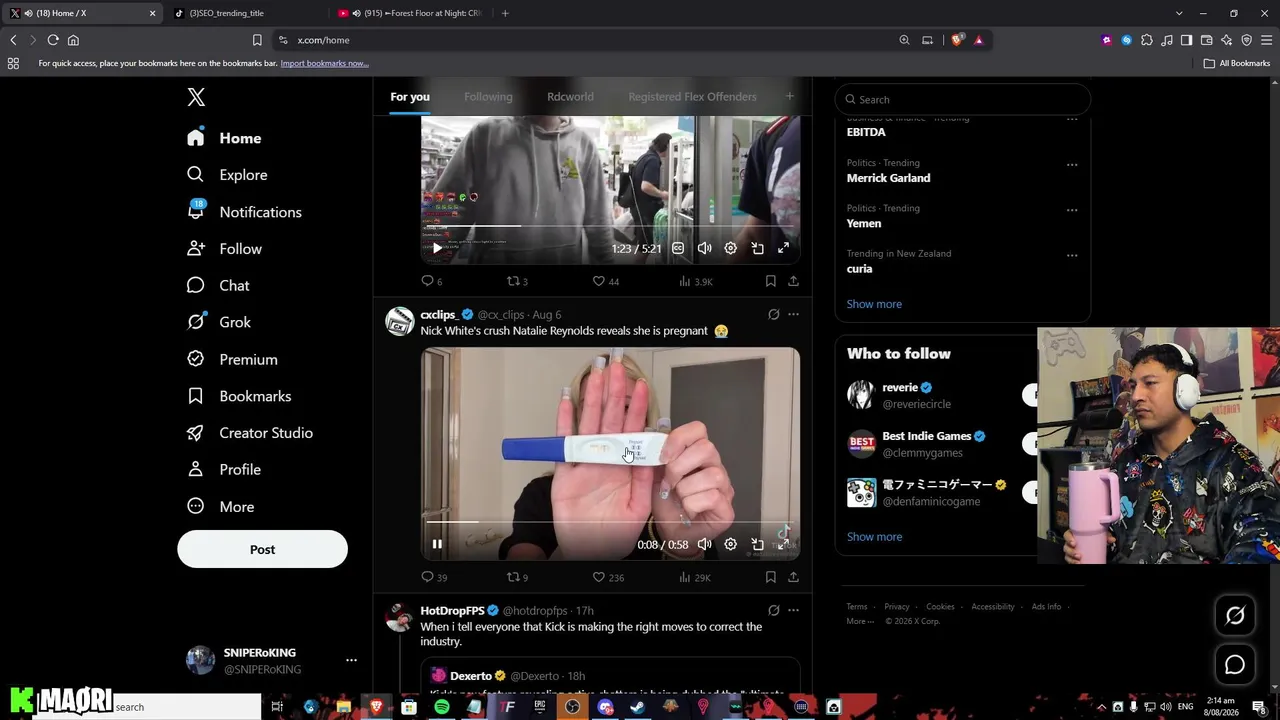Image resolution: width=1280 pixels, height=720 pixels.
Task: Go to Home in the sidebar
Action: point(224,138)
